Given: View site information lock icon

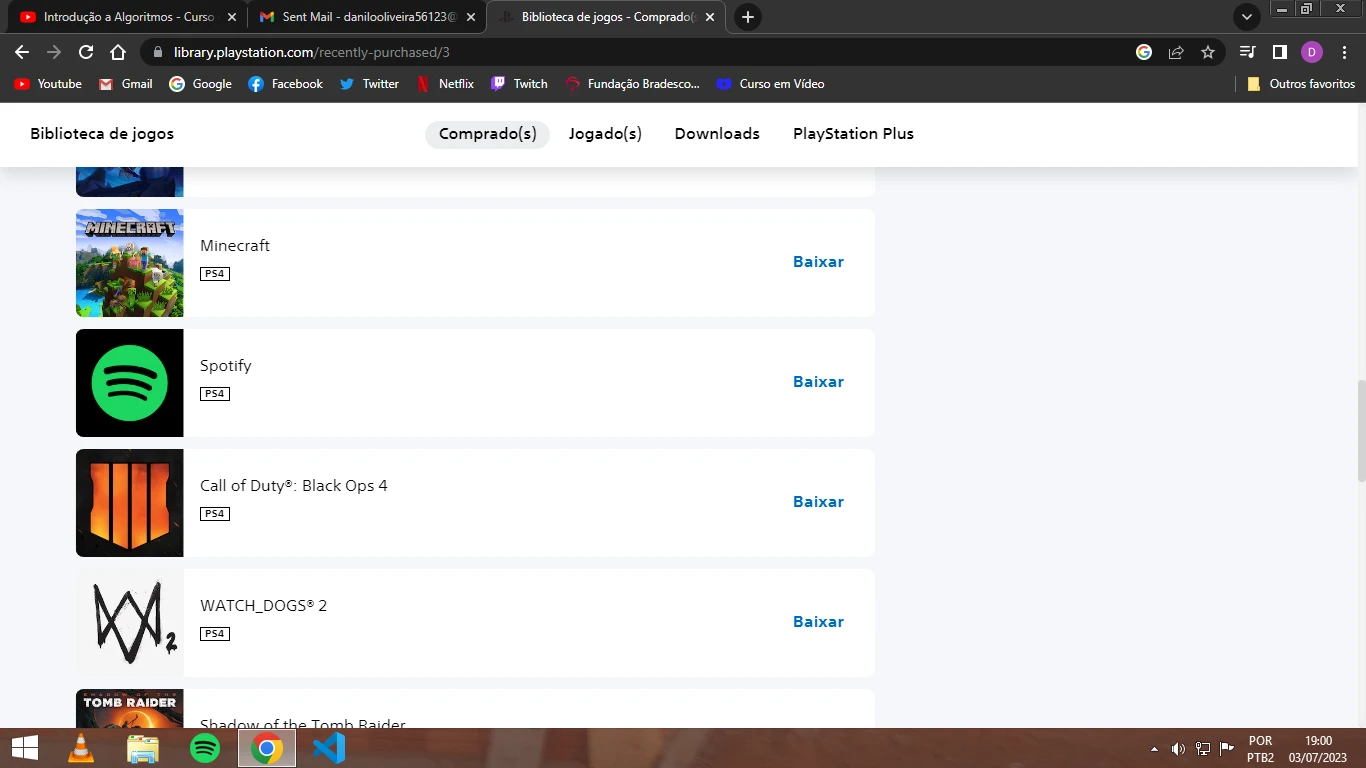Looking at the screenshot, I should 158,52.
